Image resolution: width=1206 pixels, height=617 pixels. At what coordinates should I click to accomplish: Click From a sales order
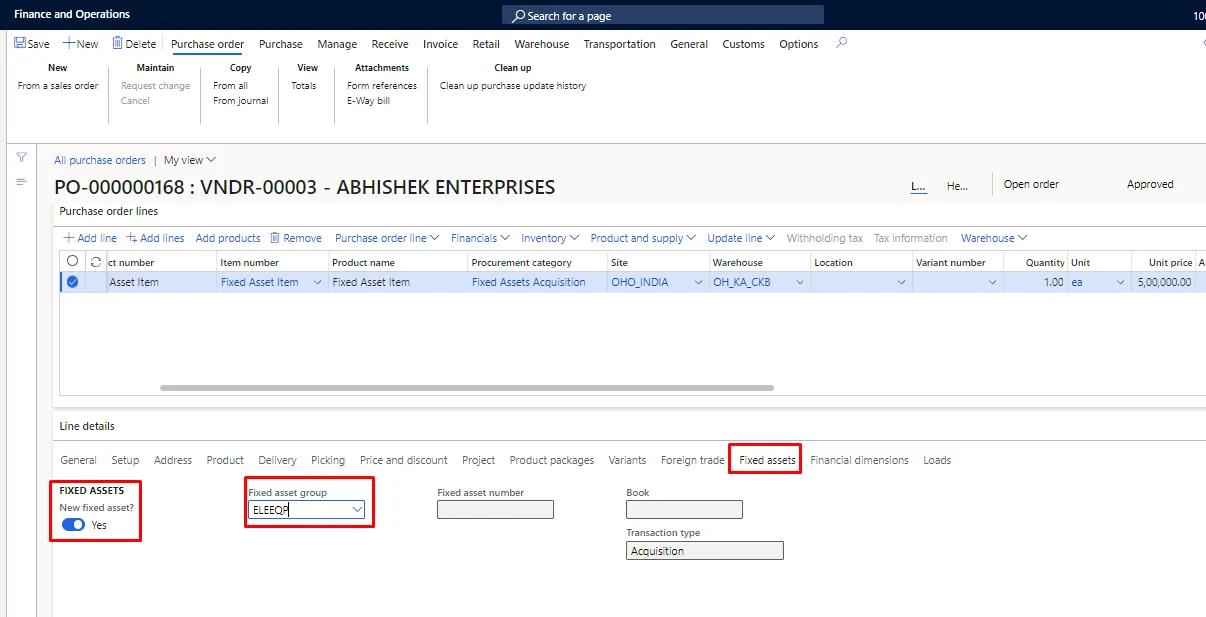pos(58,86)
